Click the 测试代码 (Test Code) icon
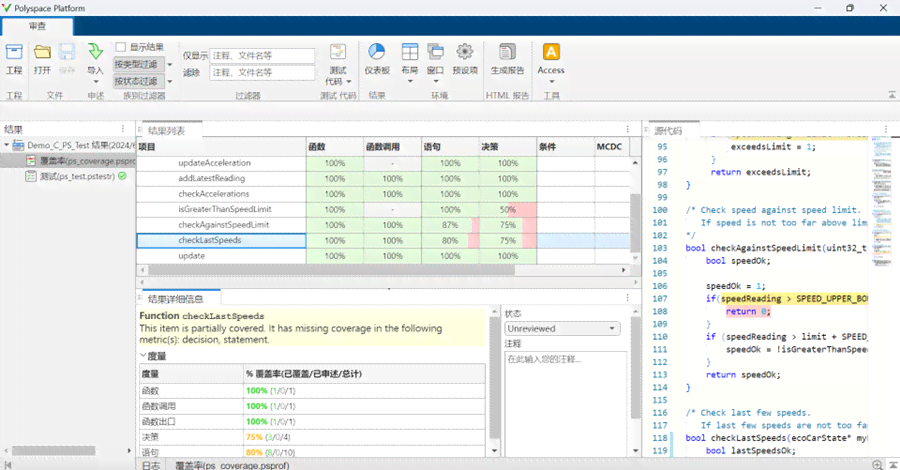 338,52
